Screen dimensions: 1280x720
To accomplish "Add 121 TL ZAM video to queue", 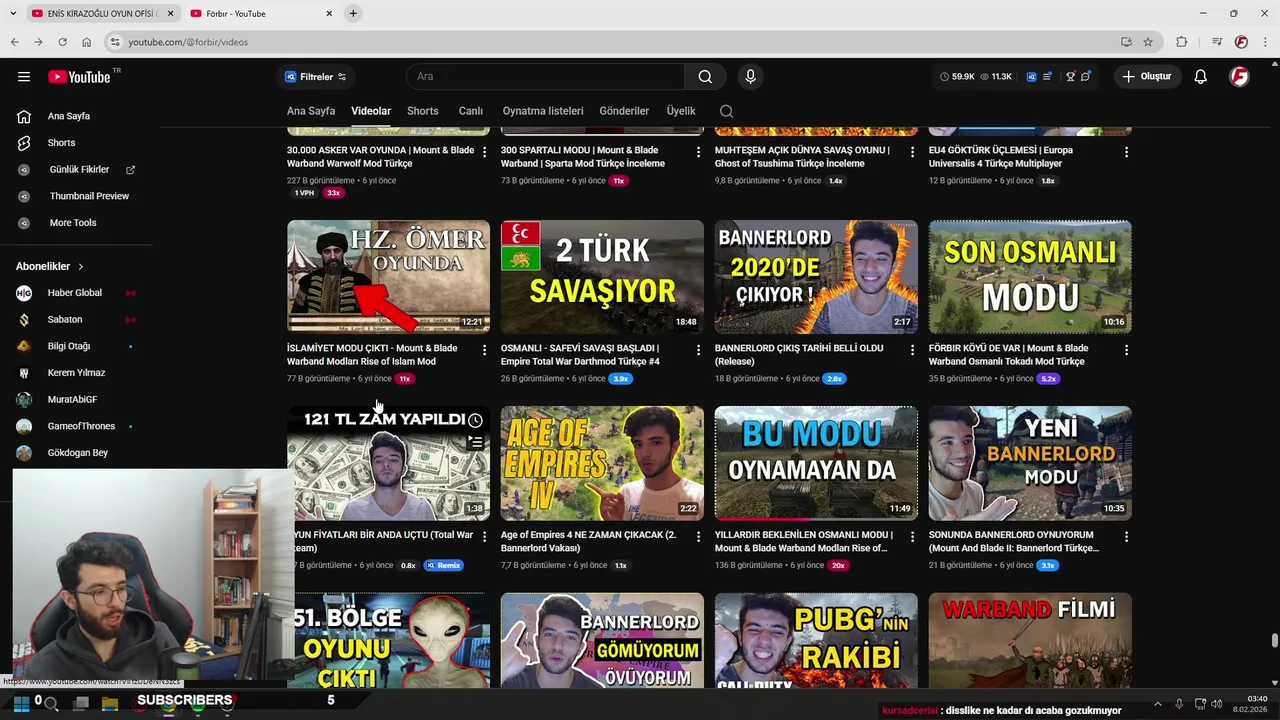I will coord(475,443).
